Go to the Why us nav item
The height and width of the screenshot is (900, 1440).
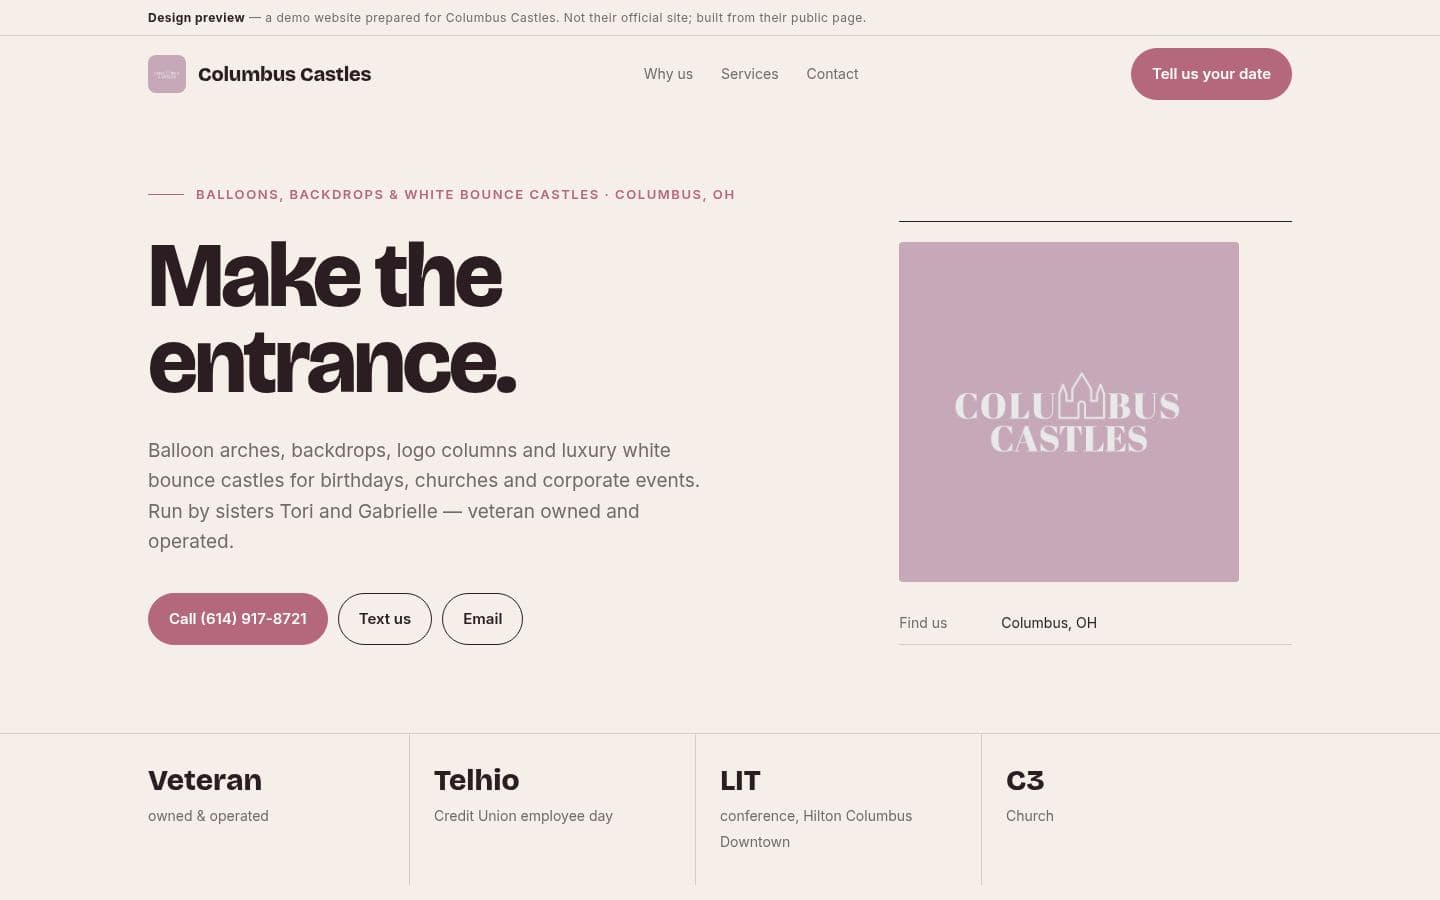click(668, 74)
